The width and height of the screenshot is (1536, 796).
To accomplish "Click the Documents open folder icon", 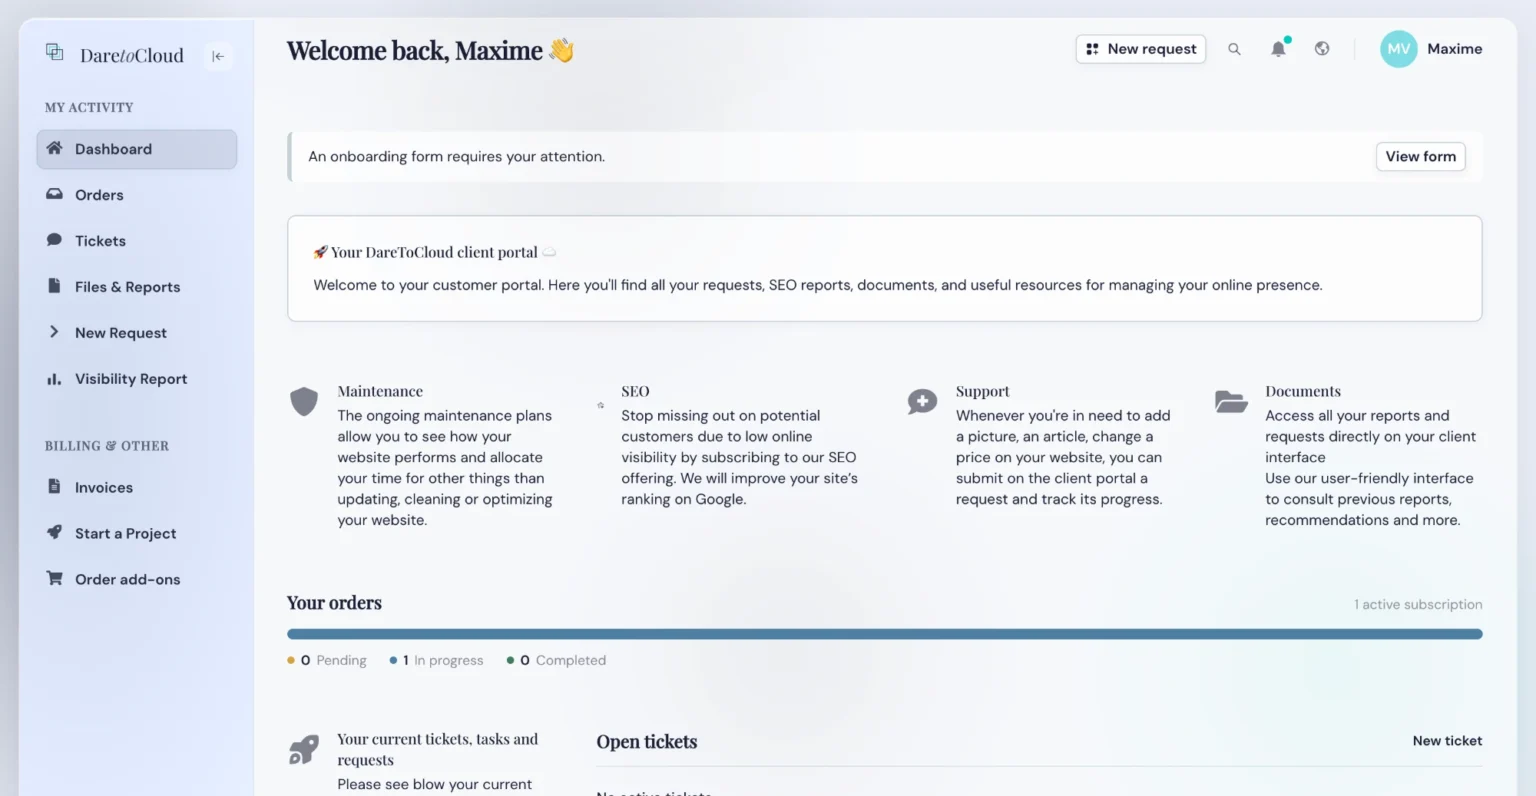I will point(1231,402).
